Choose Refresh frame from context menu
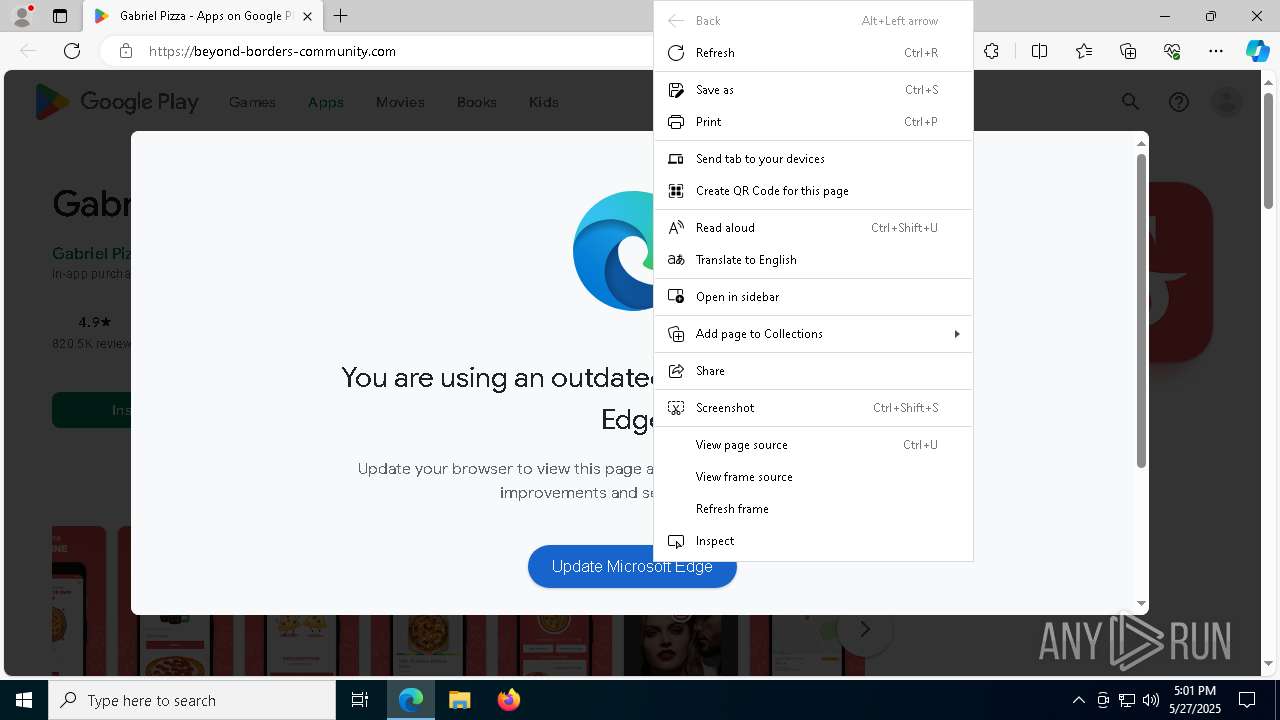1280x720 pixels. point(813,509)
